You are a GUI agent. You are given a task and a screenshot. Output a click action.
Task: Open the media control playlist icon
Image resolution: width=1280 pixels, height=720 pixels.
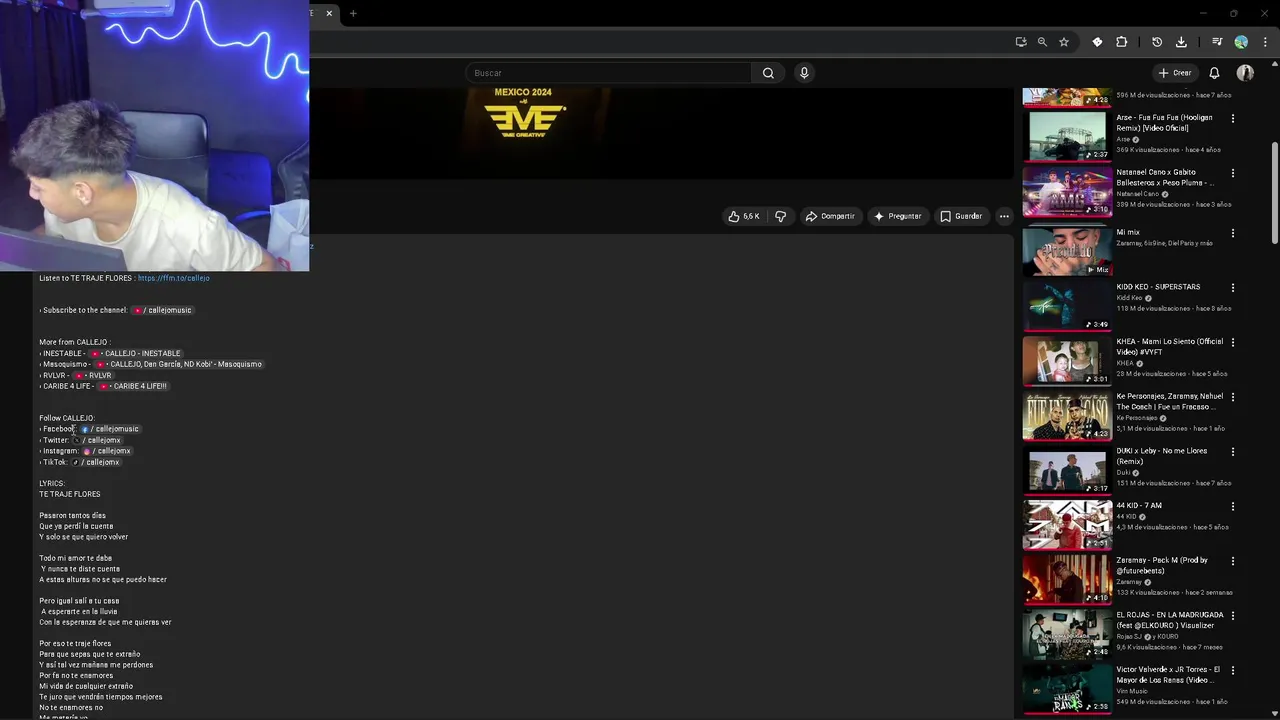point(1217,42)
